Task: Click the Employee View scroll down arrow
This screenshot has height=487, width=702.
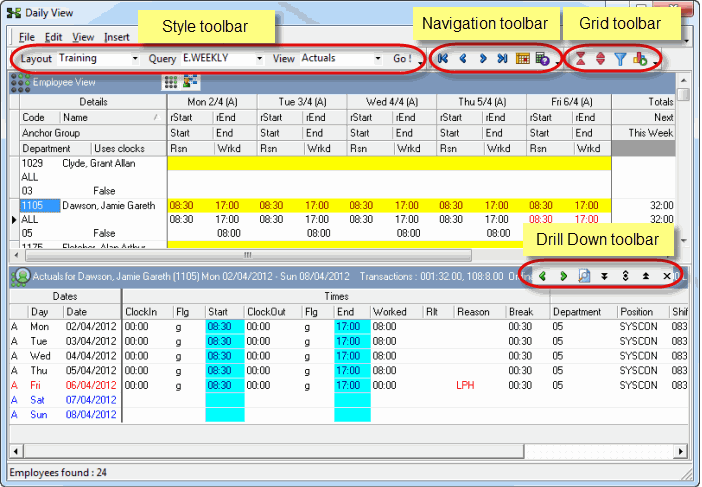Action: click(x=683, y=241)
